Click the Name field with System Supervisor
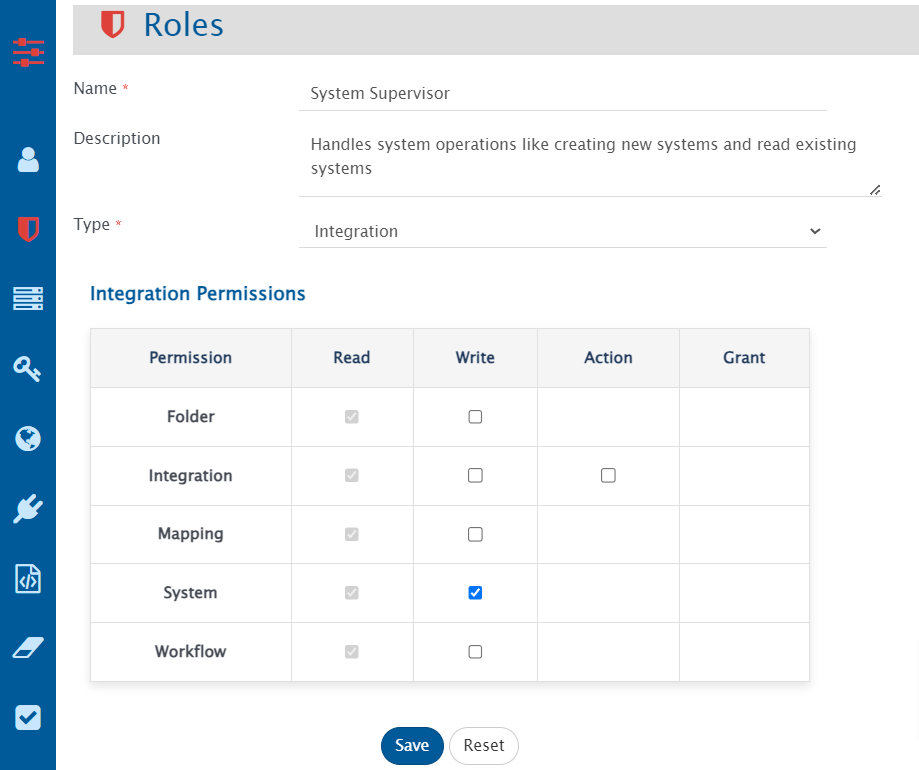Screen dimensions: 919x770 click(x=563, y=93)
